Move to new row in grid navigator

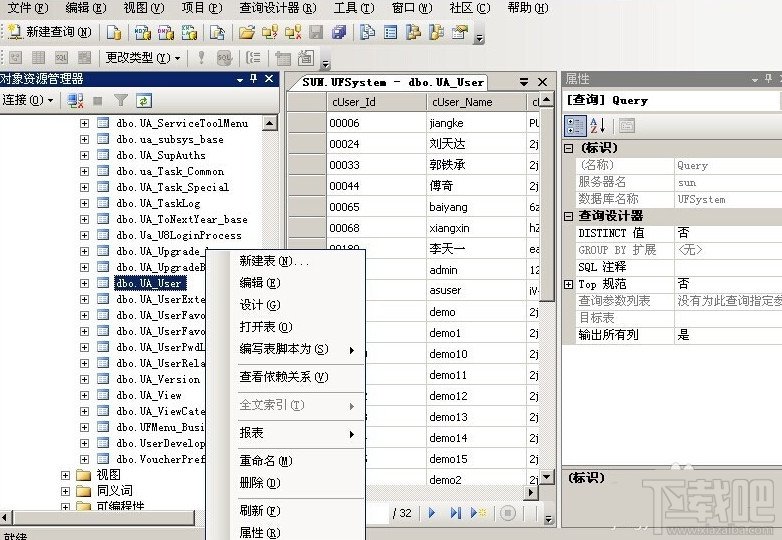478,513
